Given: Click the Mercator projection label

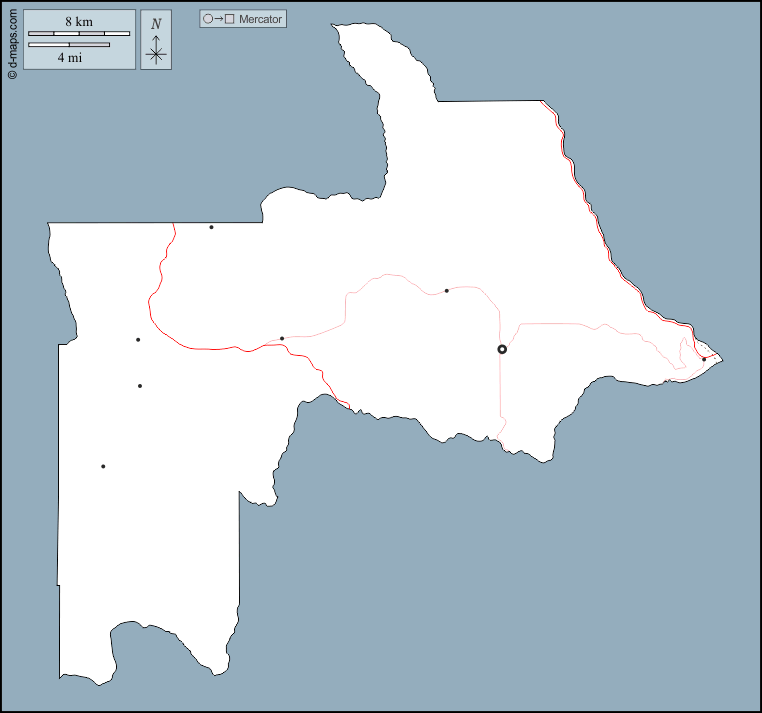Looking at the screenshot, I should point(260,19).
